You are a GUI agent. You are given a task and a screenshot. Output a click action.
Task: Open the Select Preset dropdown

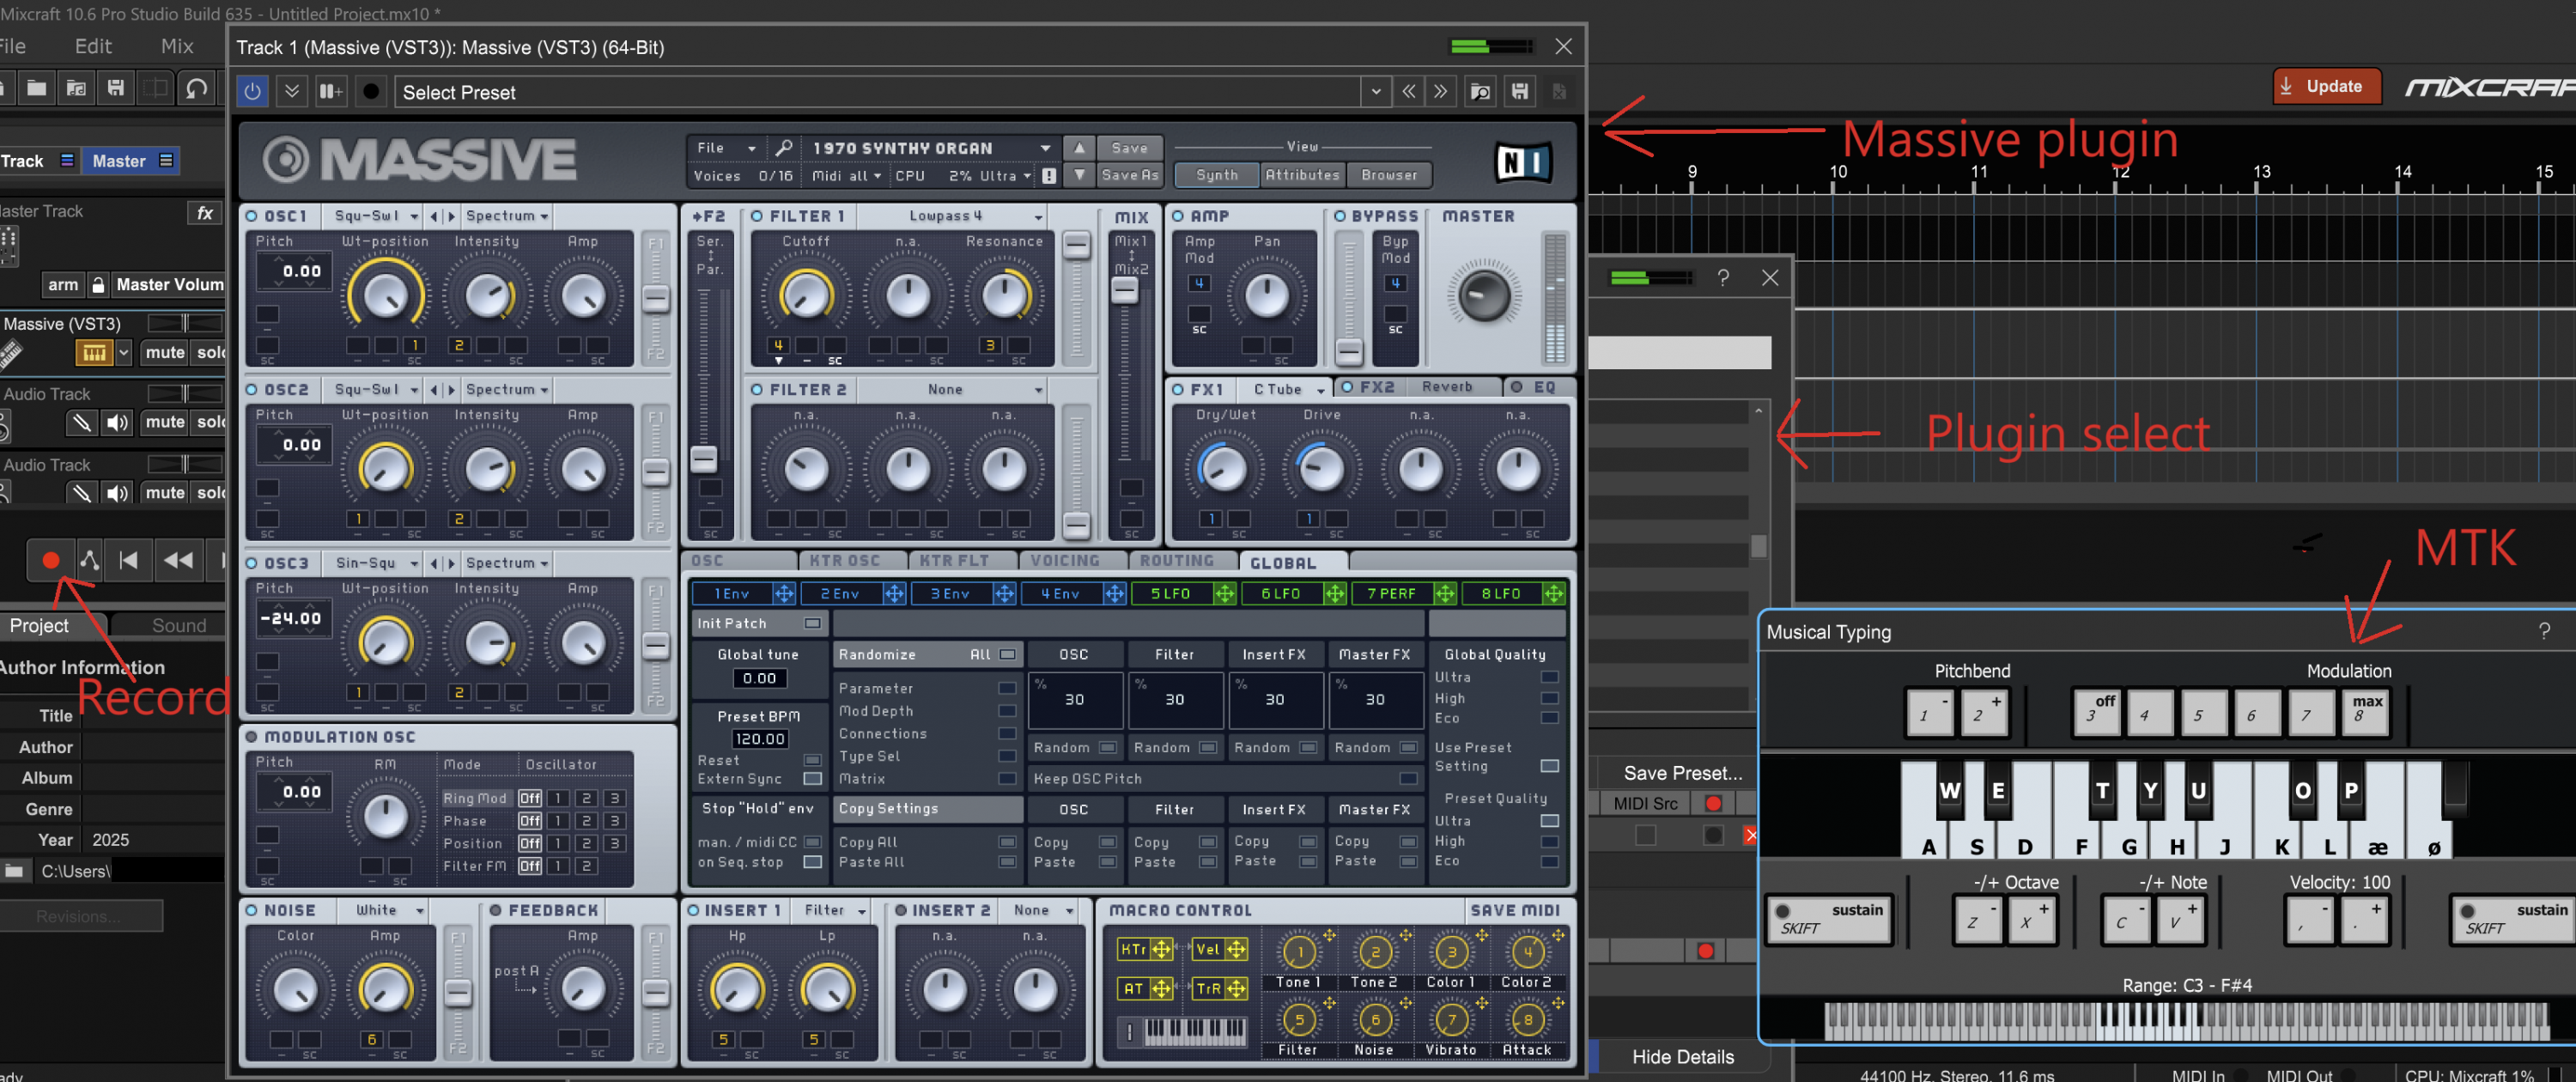(x=1376, y=92)
